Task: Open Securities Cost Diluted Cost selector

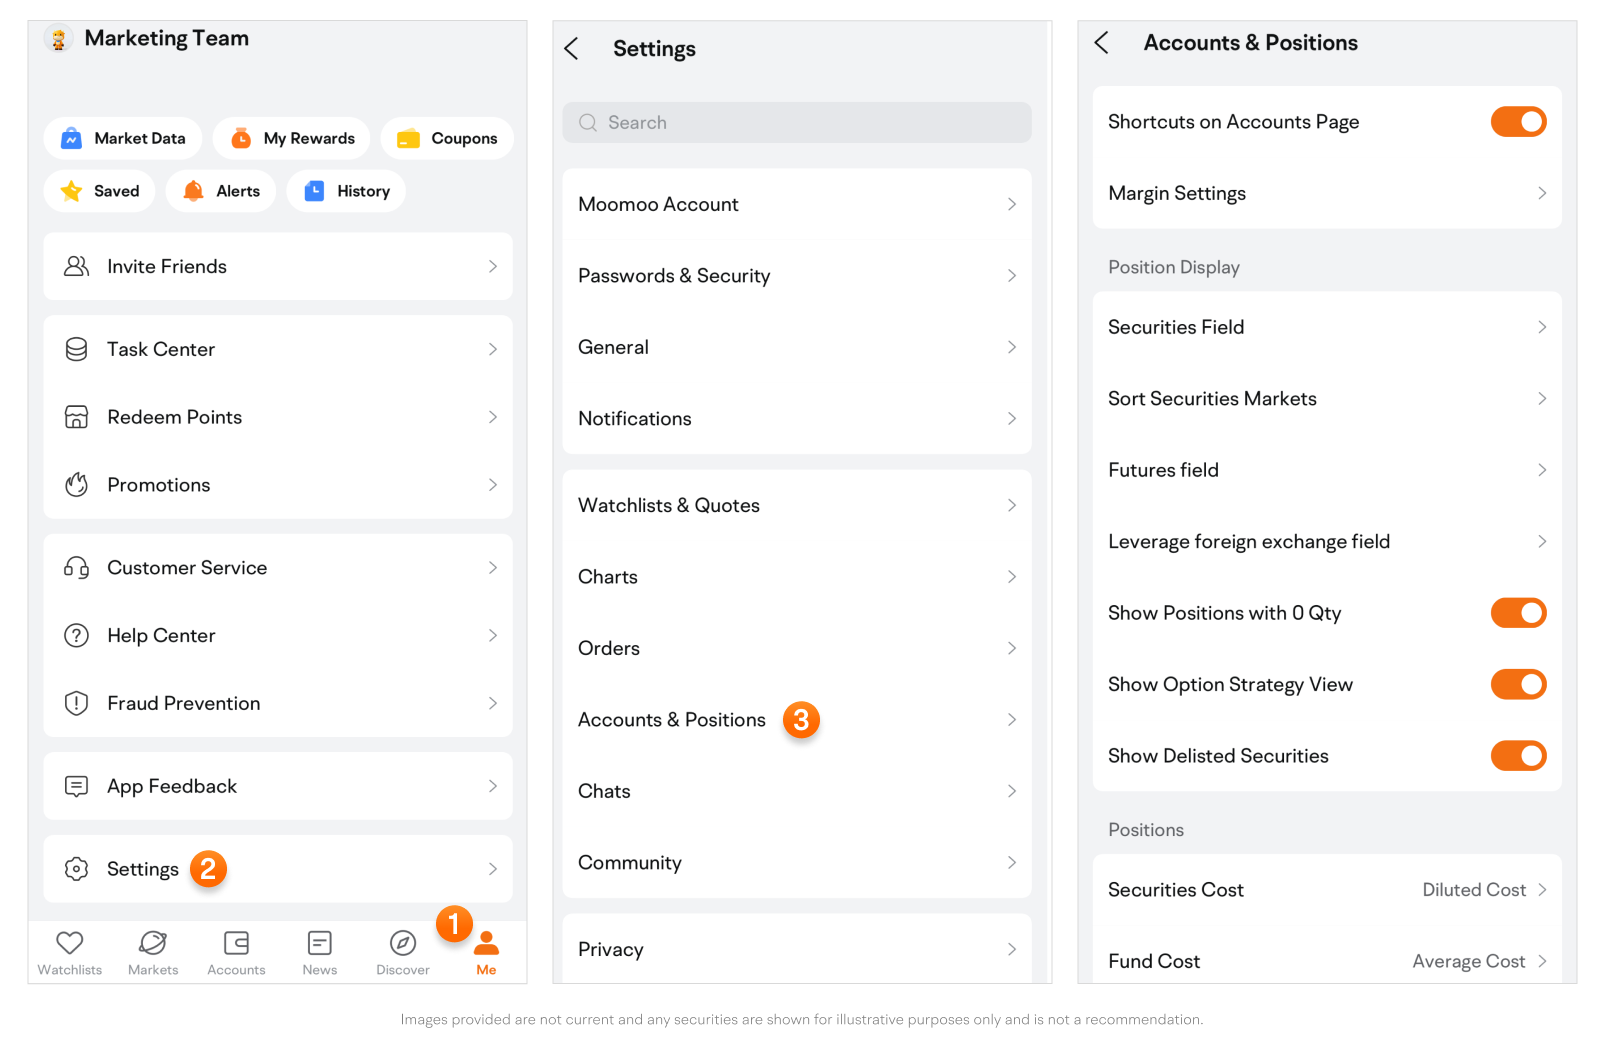Action: [x=1327, y=890]
